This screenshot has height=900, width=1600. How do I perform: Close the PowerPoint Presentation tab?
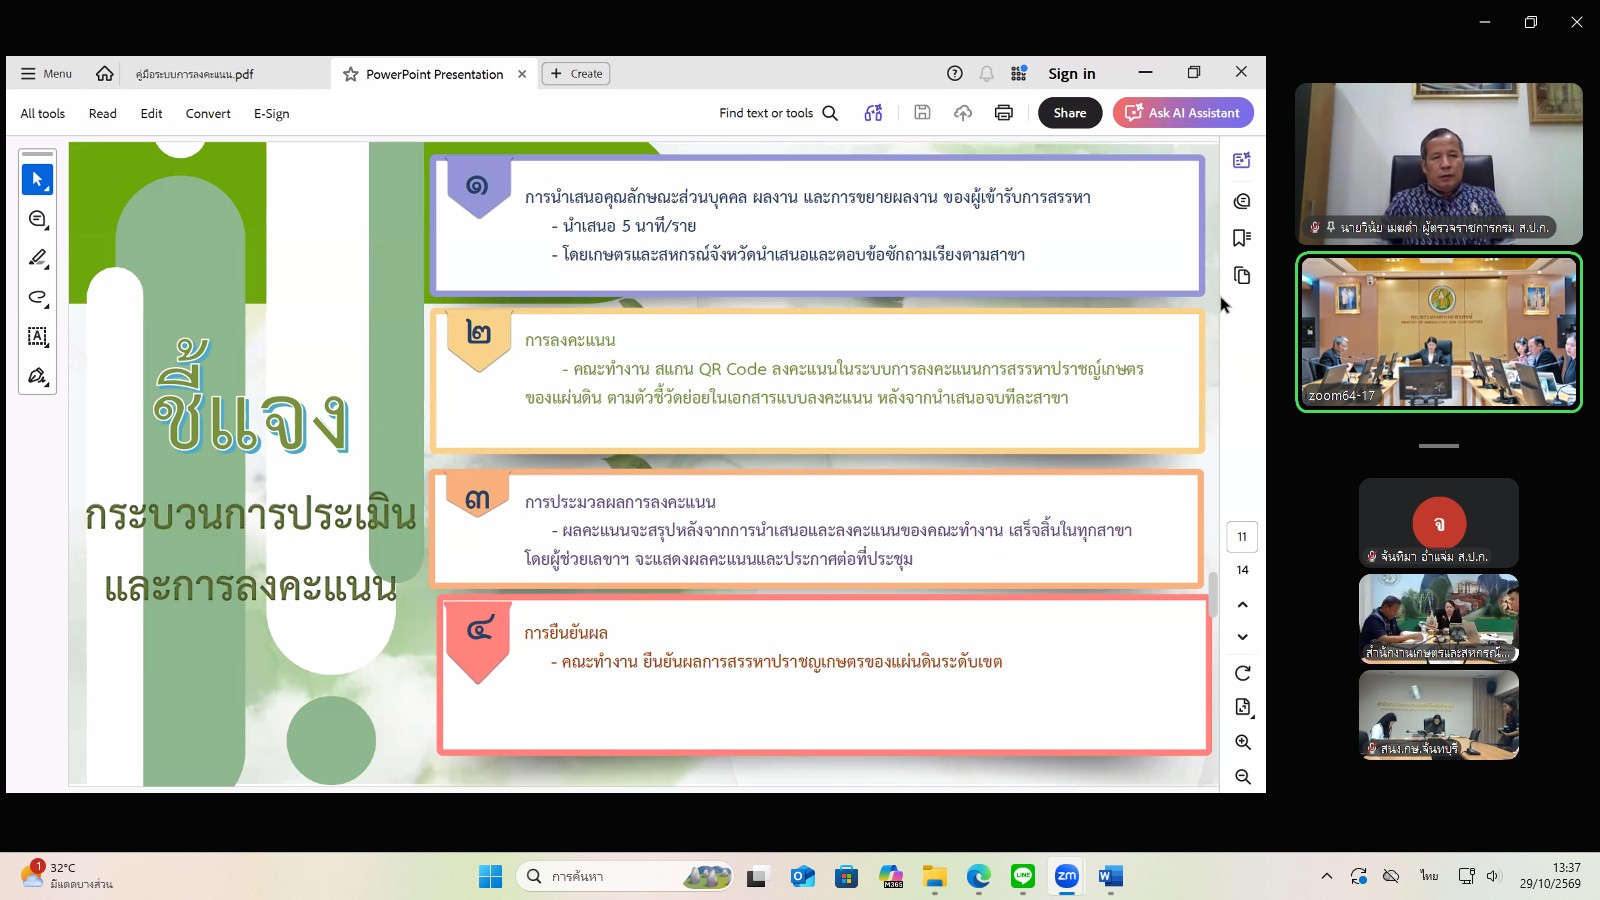(x=522, y=74)
